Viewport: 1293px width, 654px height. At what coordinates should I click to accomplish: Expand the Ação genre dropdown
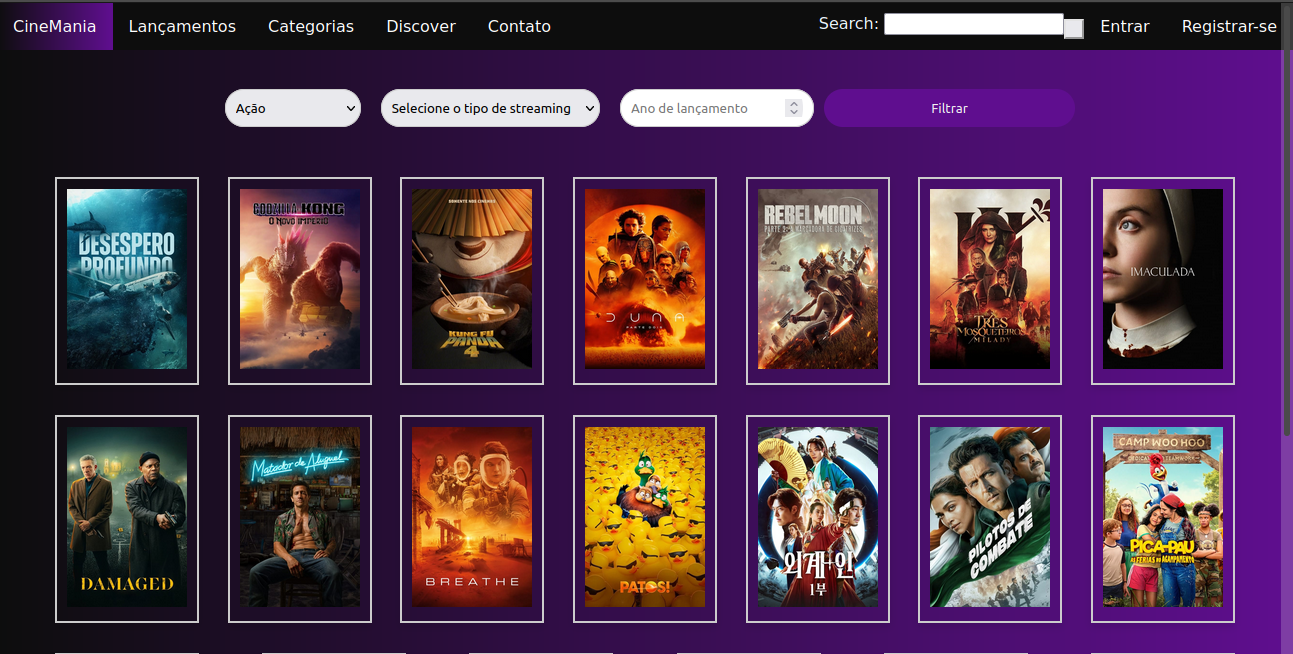pos(293,108)
